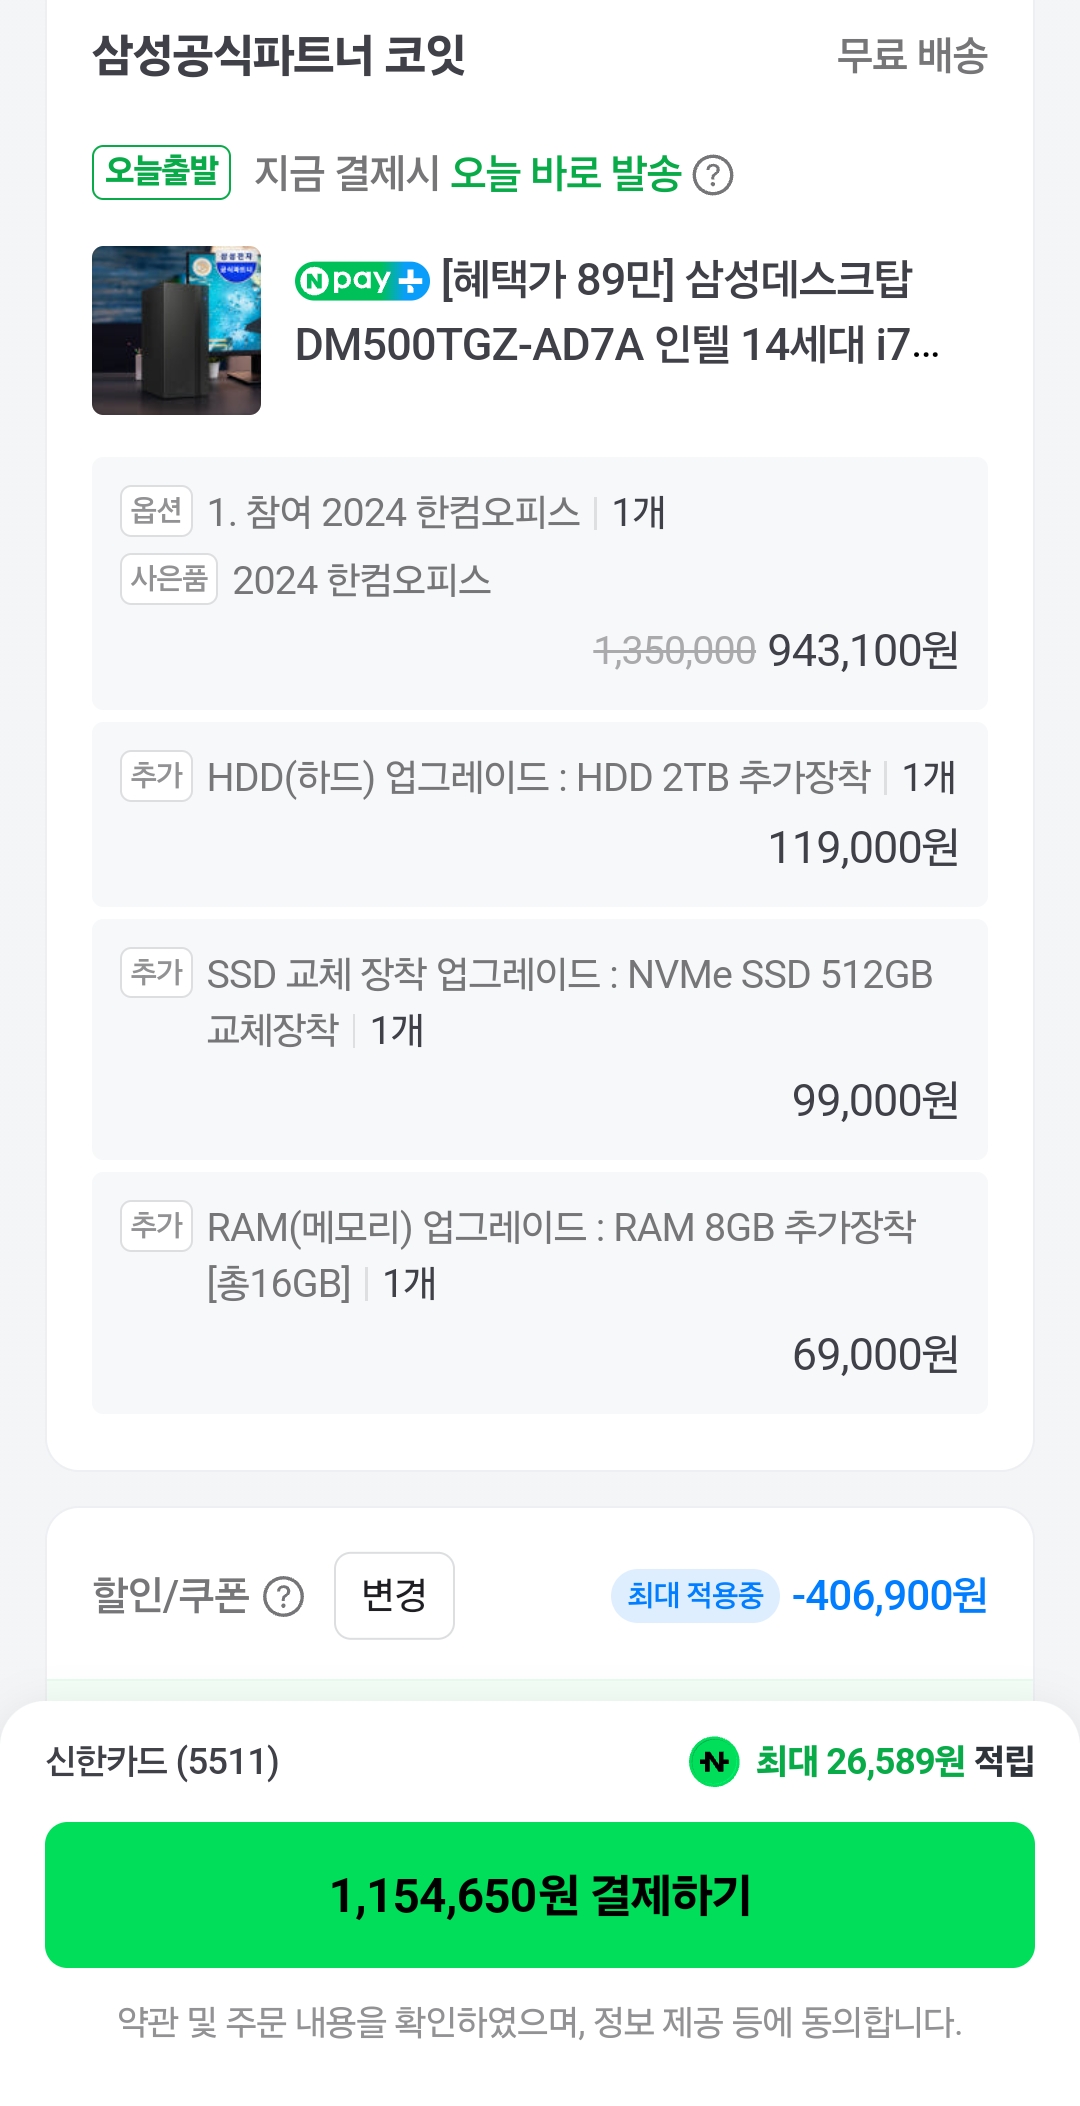Tap the 사은품 tag label

(169, 579)
